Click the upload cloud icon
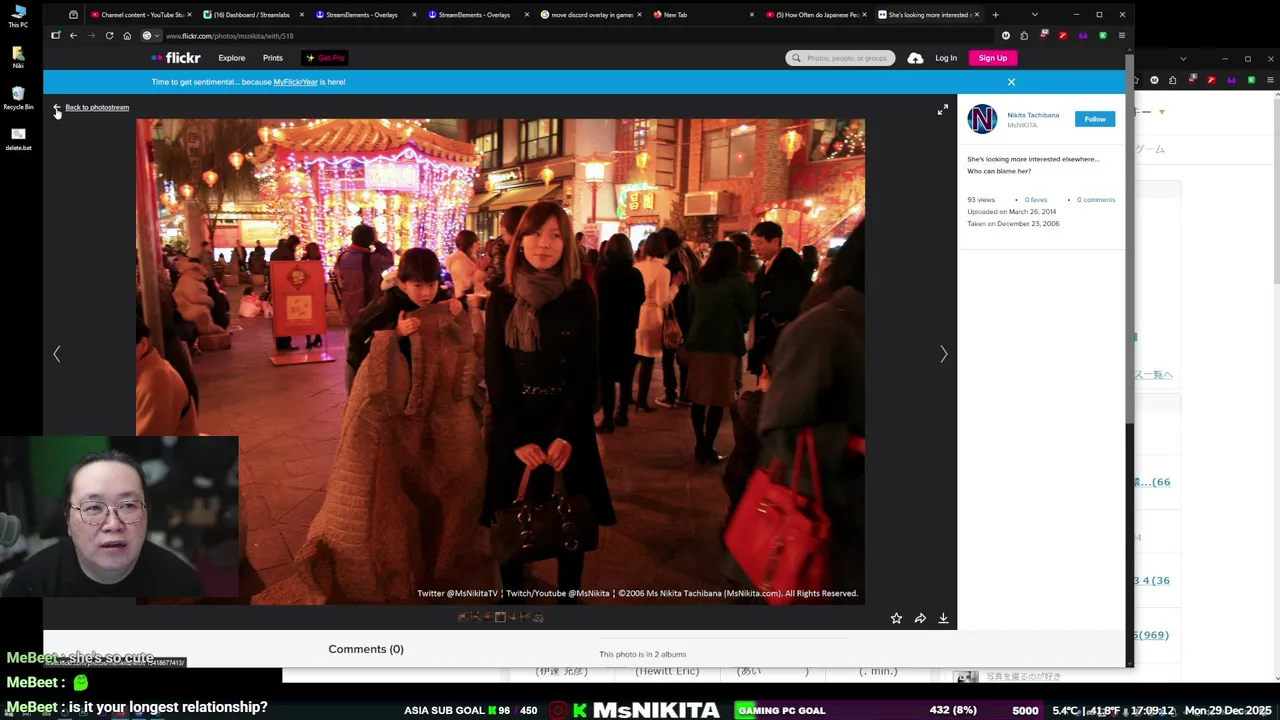 click(x=915, y=58)
